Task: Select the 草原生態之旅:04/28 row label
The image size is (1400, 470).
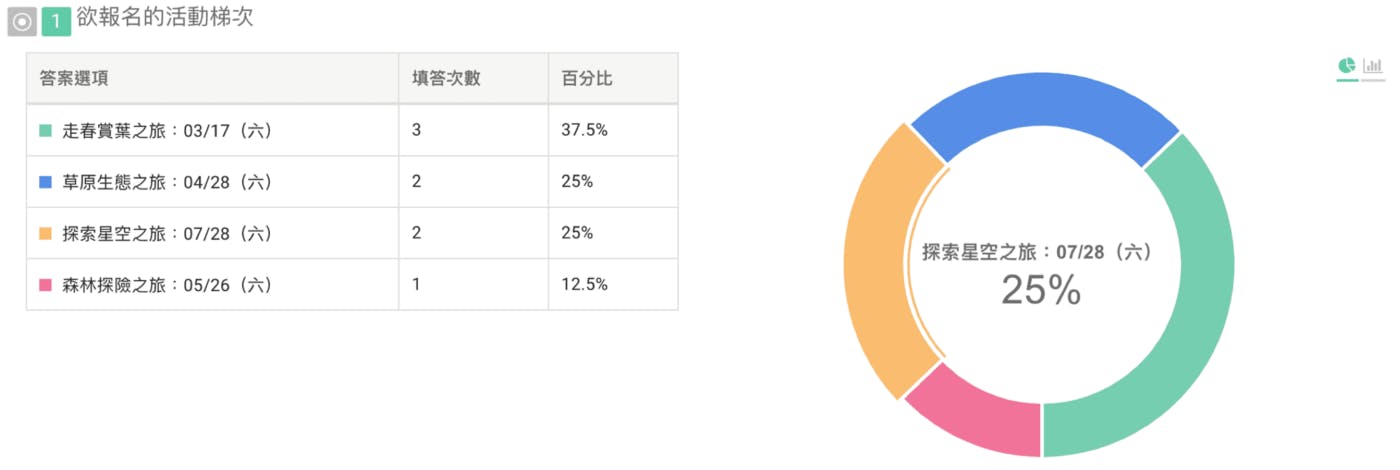Action: click(x=167, y=182)
